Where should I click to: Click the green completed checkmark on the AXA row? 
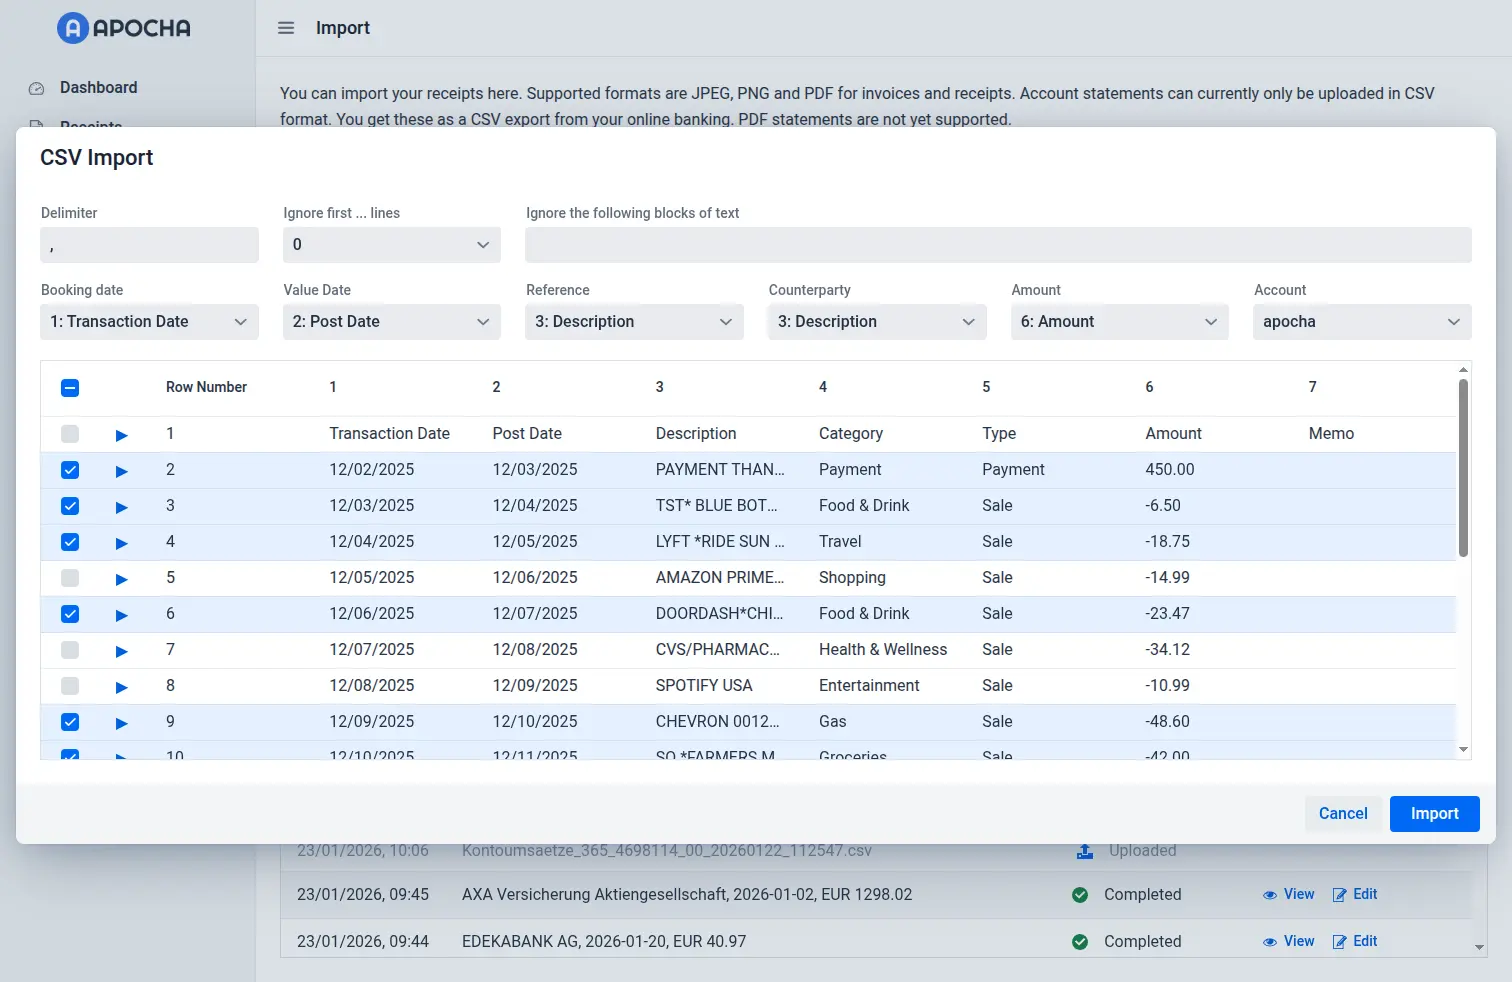(1080, 895)
